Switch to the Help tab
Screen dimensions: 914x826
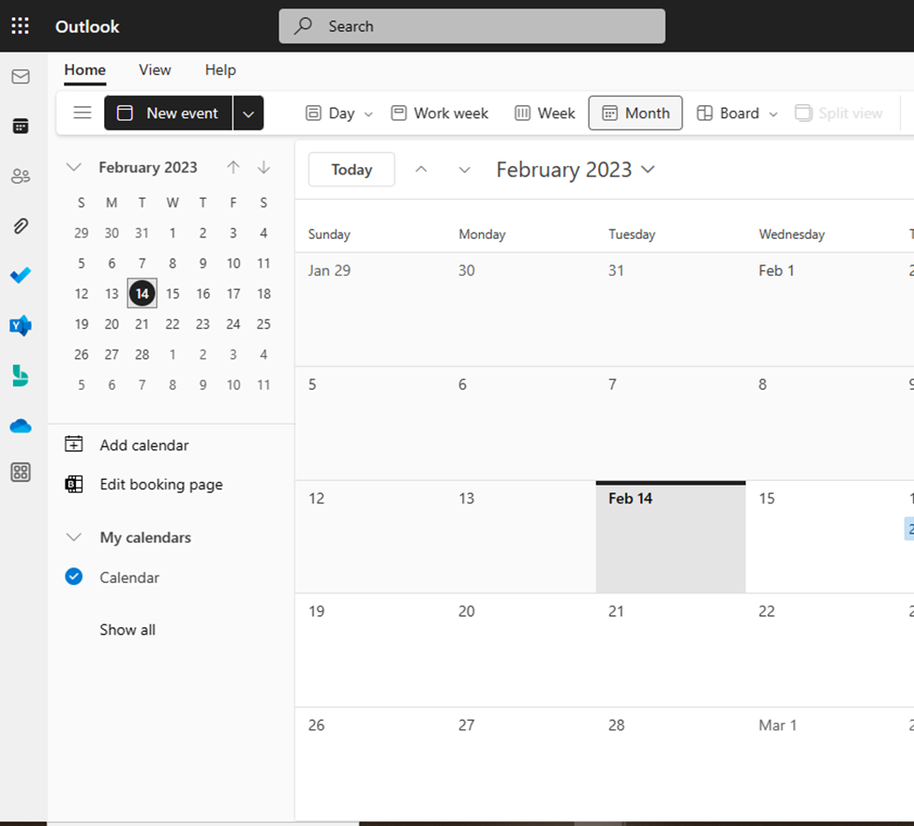[220, 70]
